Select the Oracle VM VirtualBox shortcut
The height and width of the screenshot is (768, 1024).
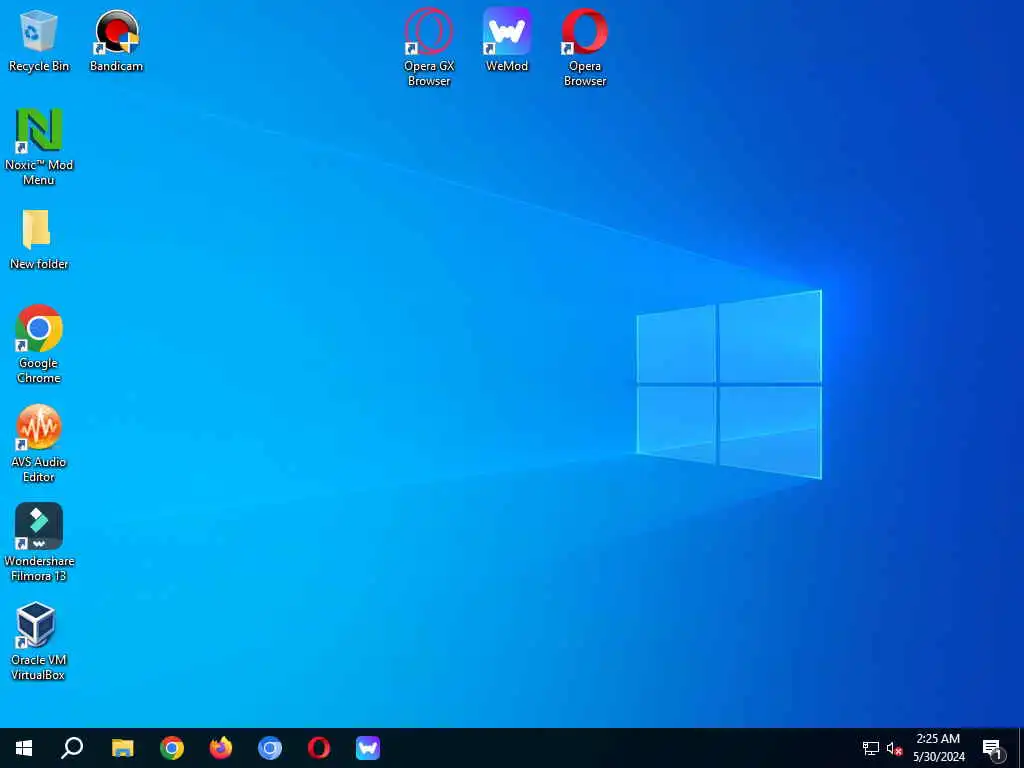[39, 641]
